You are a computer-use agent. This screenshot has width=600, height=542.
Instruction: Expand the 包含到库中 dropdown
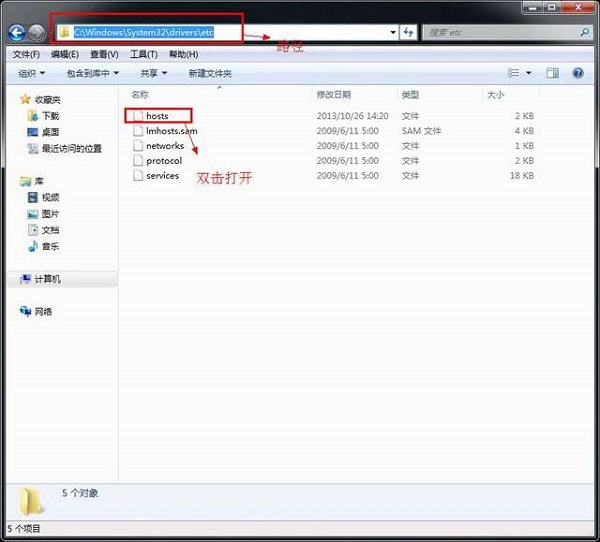tap(93, 73)
